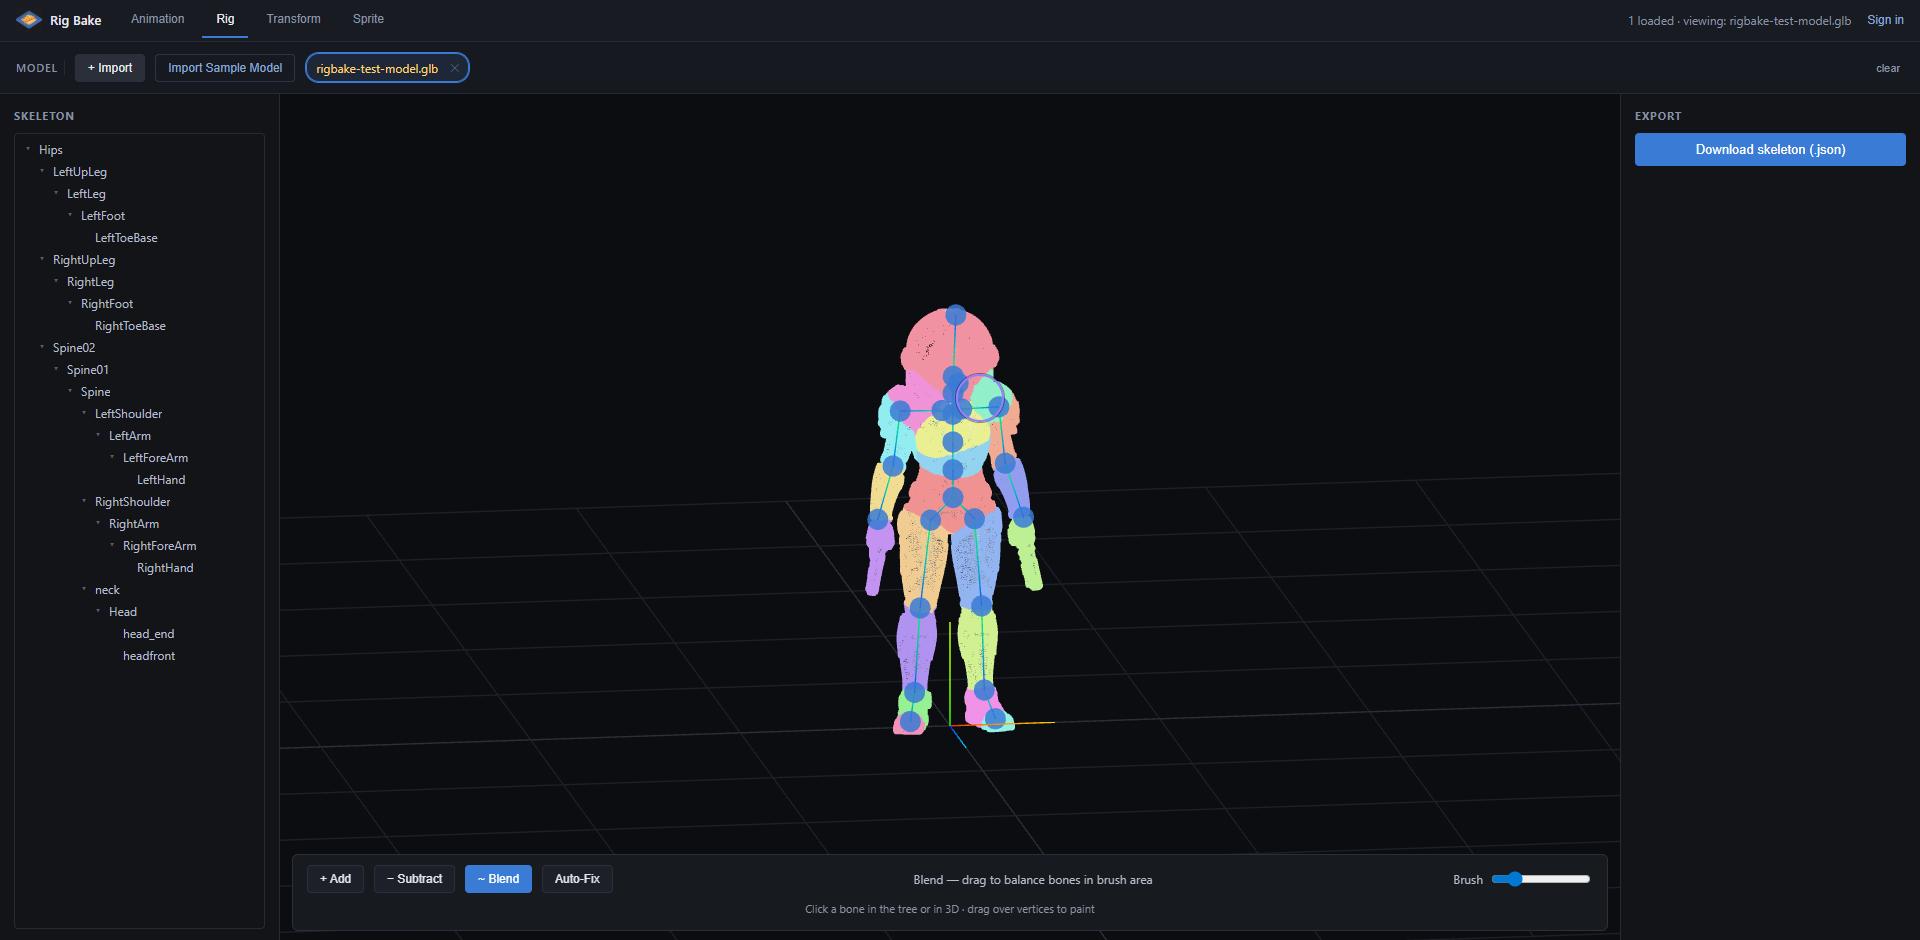
Task: Select the Spine bone in tree
Action: tap(95, 392)
